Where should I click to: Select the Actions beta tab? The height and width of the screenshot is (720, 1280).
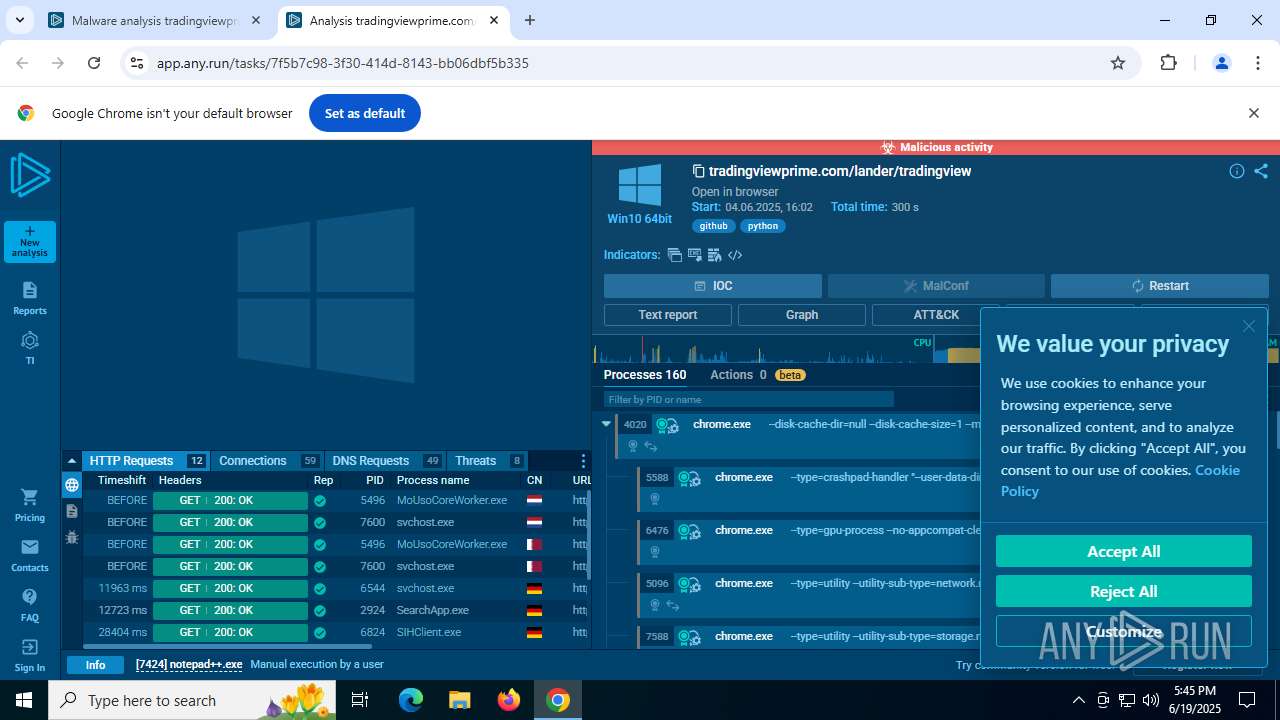click(x=757, y=375)
